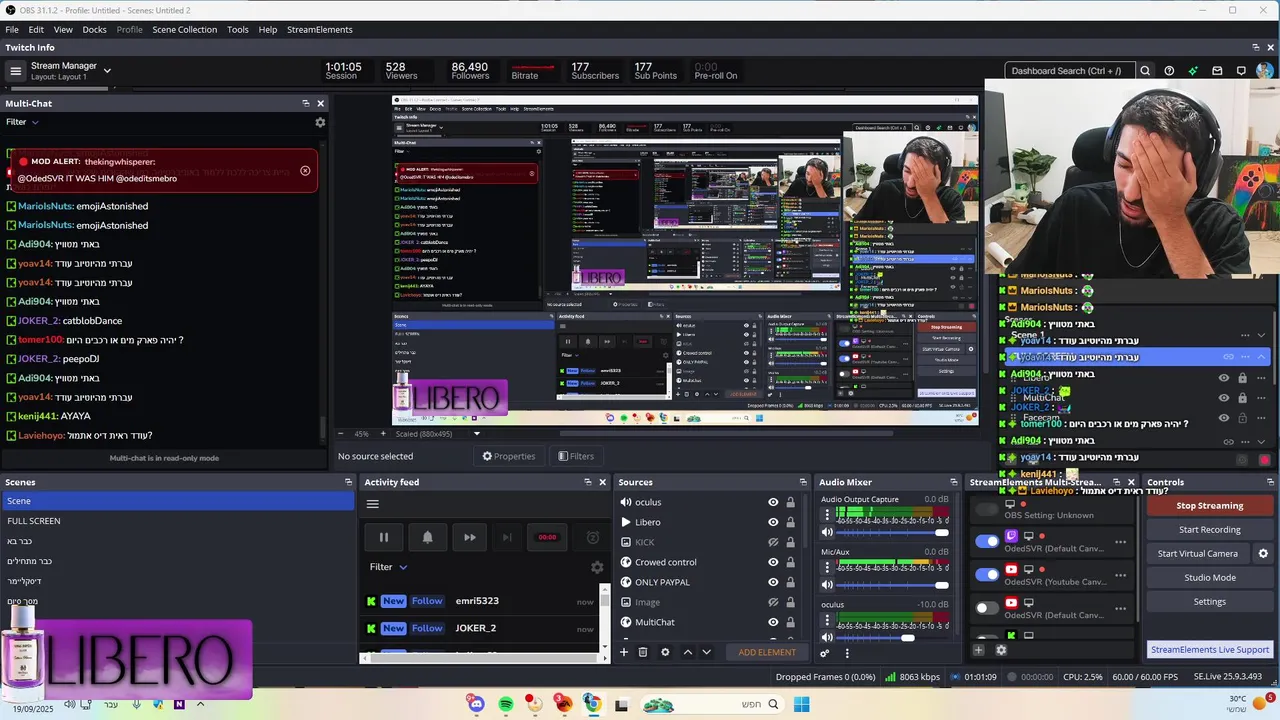Mute alerts with the bell icon

point(427,537)
